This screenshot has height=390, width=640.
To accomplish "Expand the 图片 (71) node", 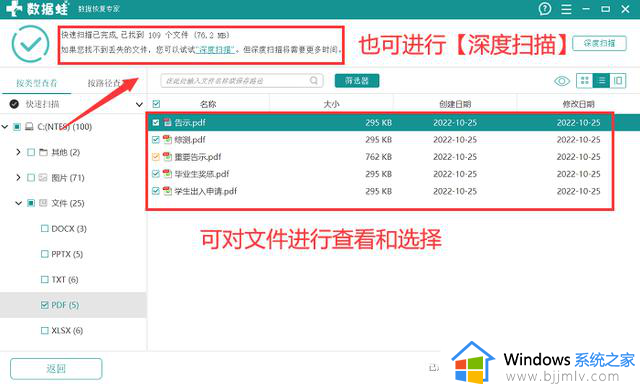I will click(x=18, y=177).
